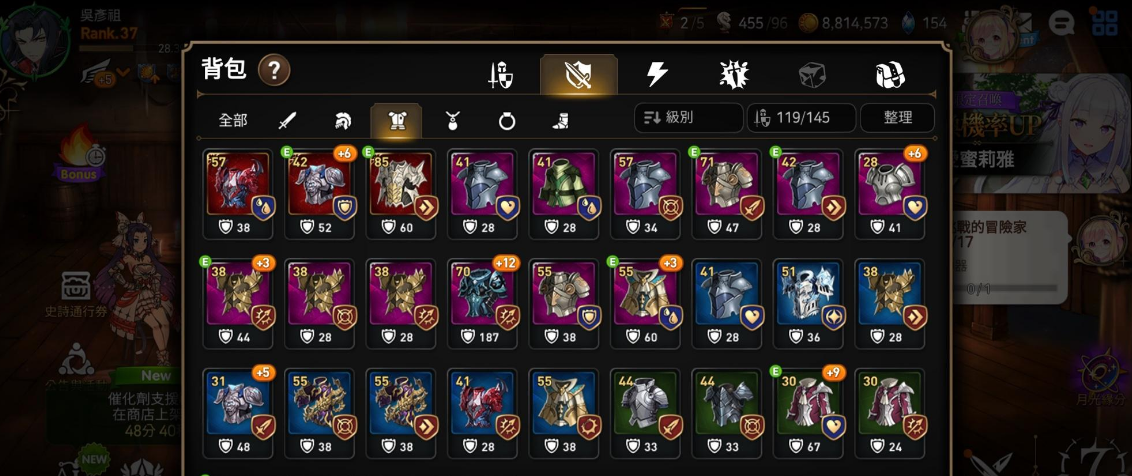Click the 整理 organize button

(x=897, y=118)
